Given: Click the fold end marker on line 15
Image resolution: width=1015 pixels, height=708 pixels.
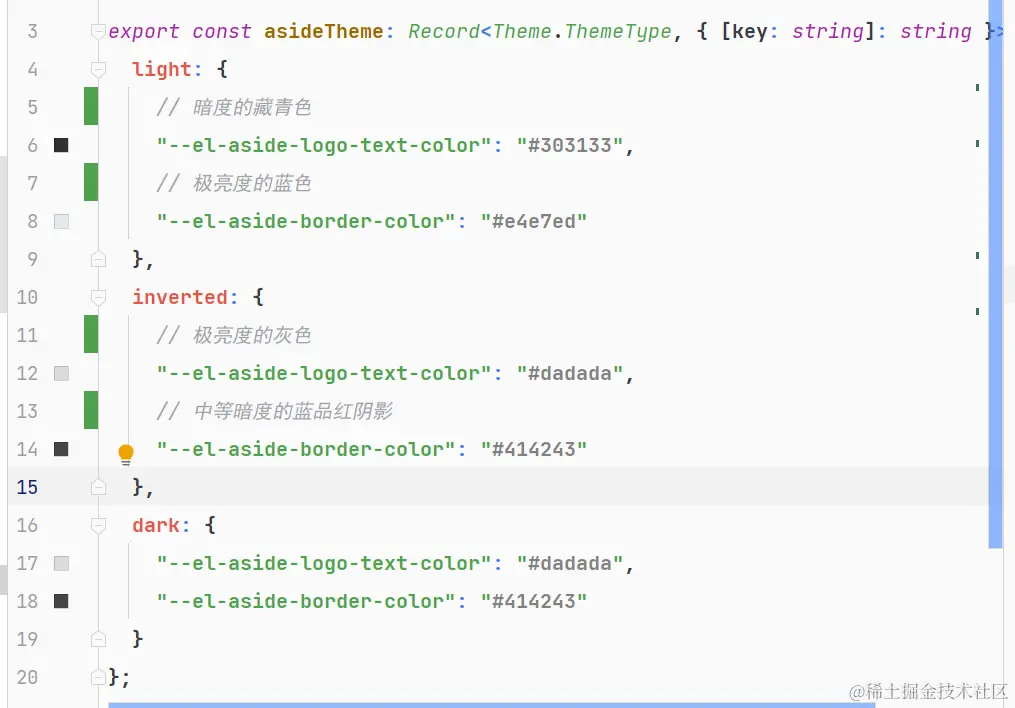Looking at the screenshot, I should click(98, 487).
